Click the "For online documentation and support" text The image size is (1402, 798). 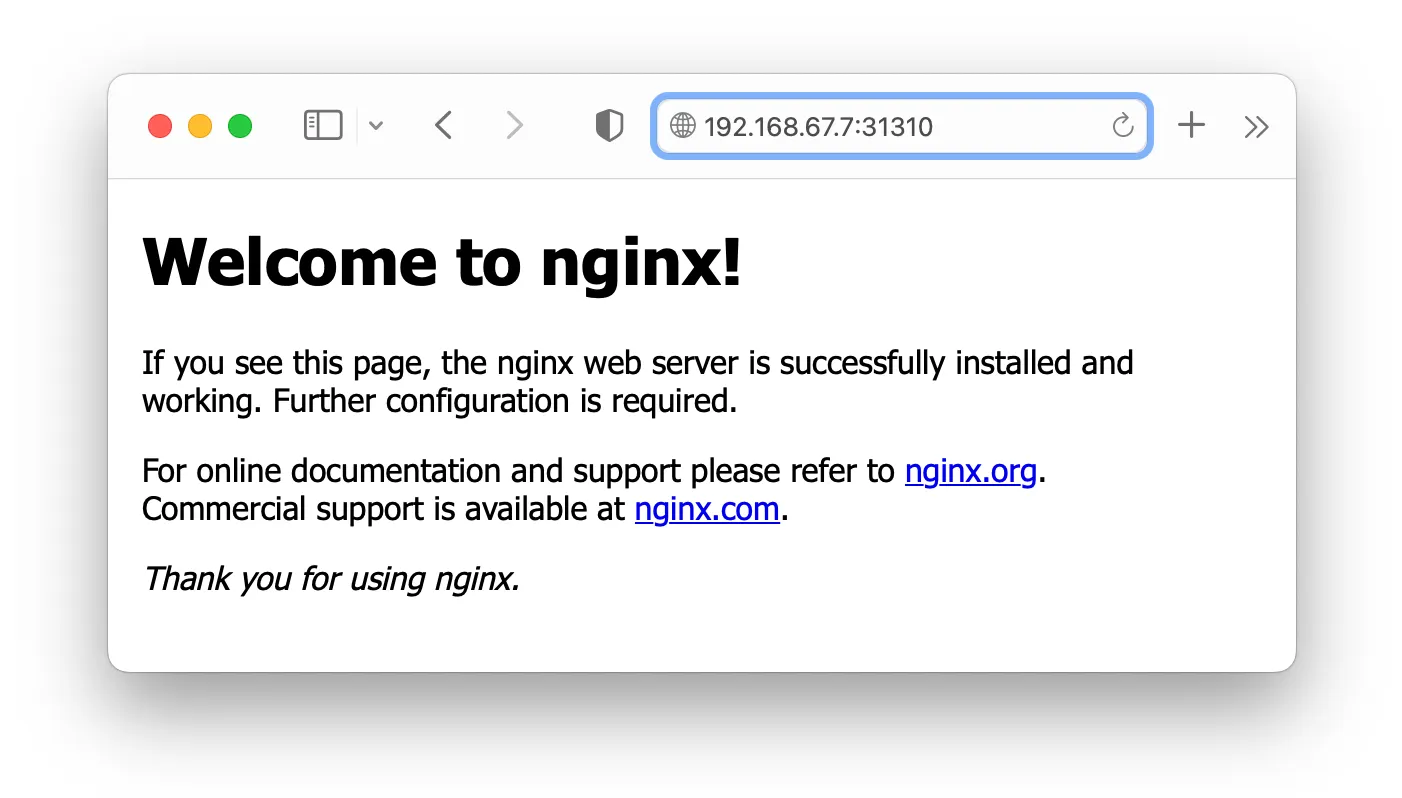pos(412,470)
